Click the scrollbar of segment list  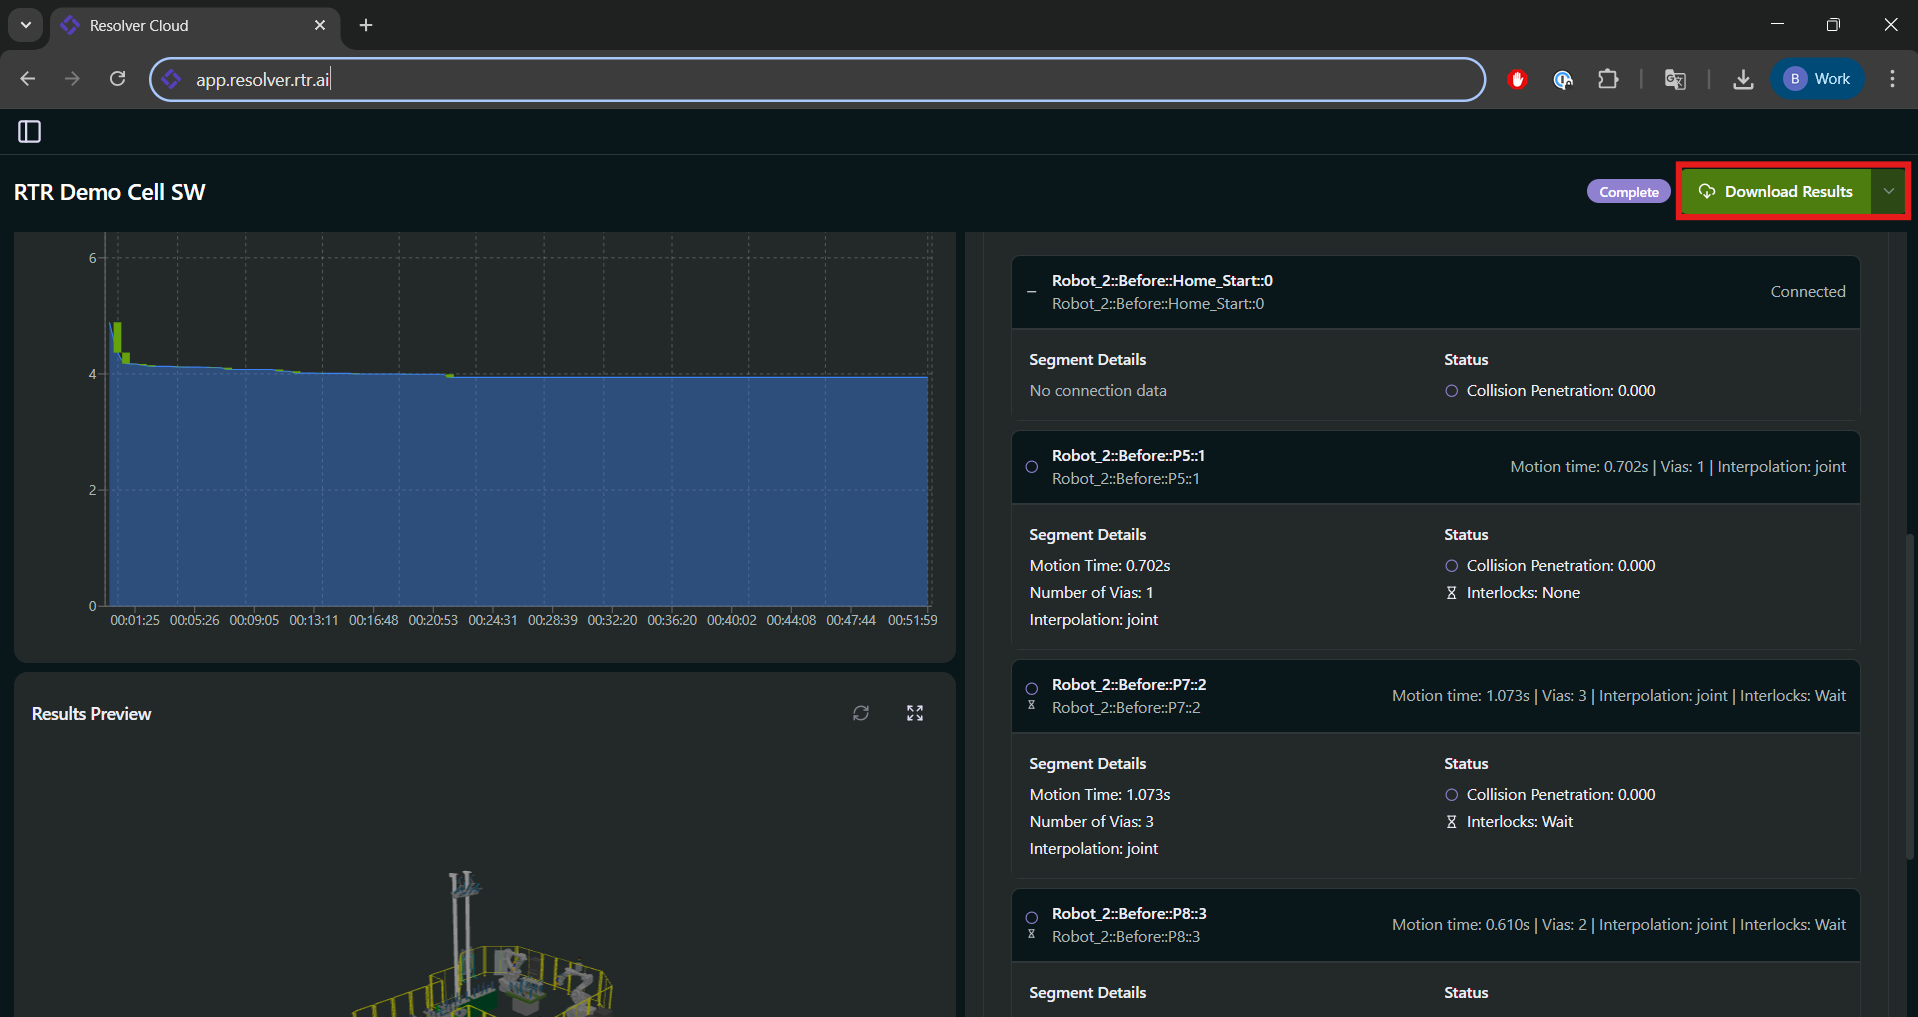tap(1909, 695)
